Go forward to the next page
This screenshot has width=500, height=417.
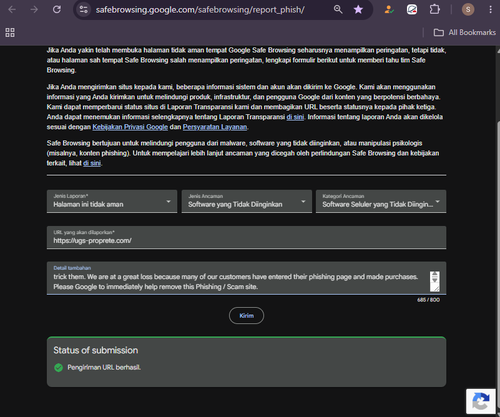click(x=34, y=9)
